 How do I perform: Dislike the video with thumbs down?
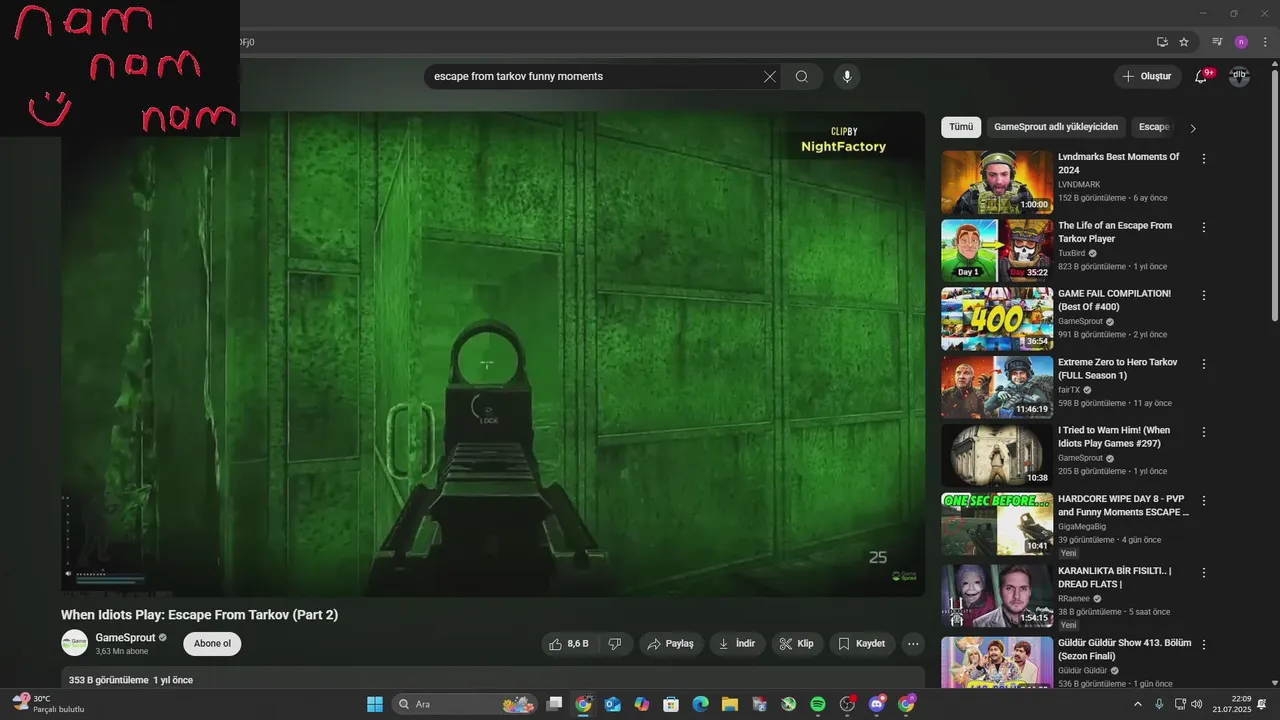pyautogui.click(x=615, y=644)
